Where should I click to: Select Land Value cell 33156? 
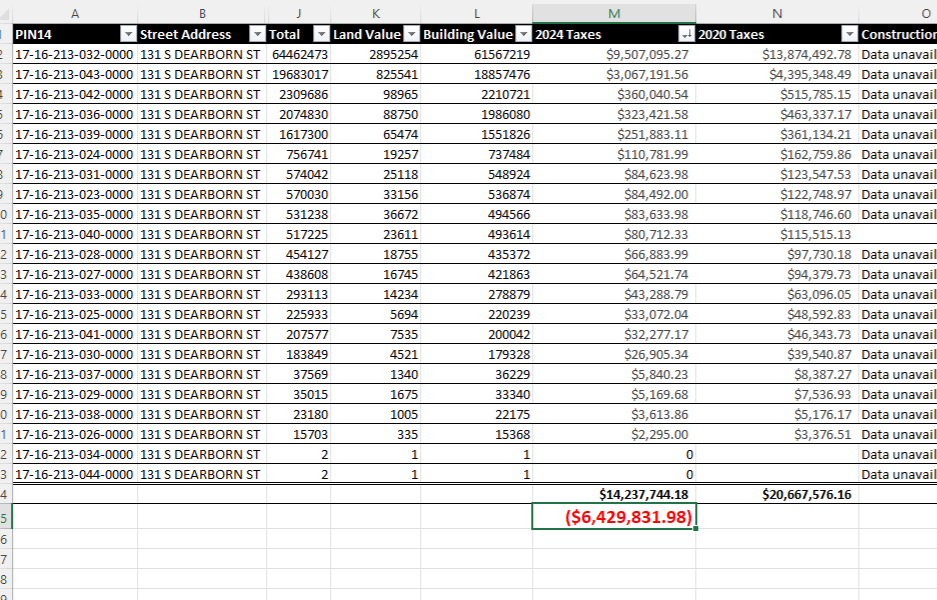(375, 194)
